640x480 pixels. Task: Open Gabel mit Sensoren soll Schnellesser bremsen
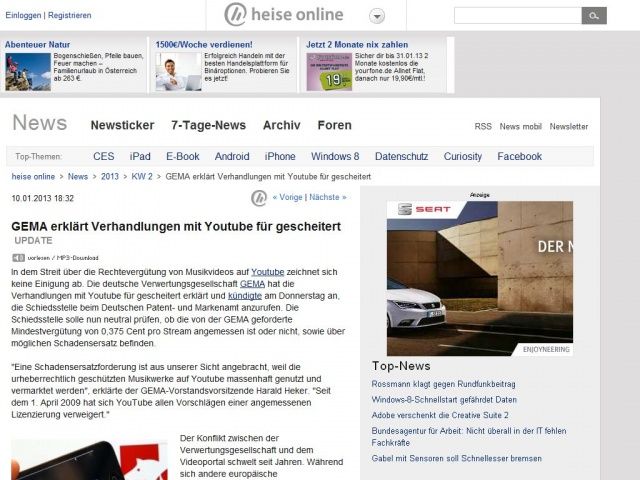[x=457, y=458]
